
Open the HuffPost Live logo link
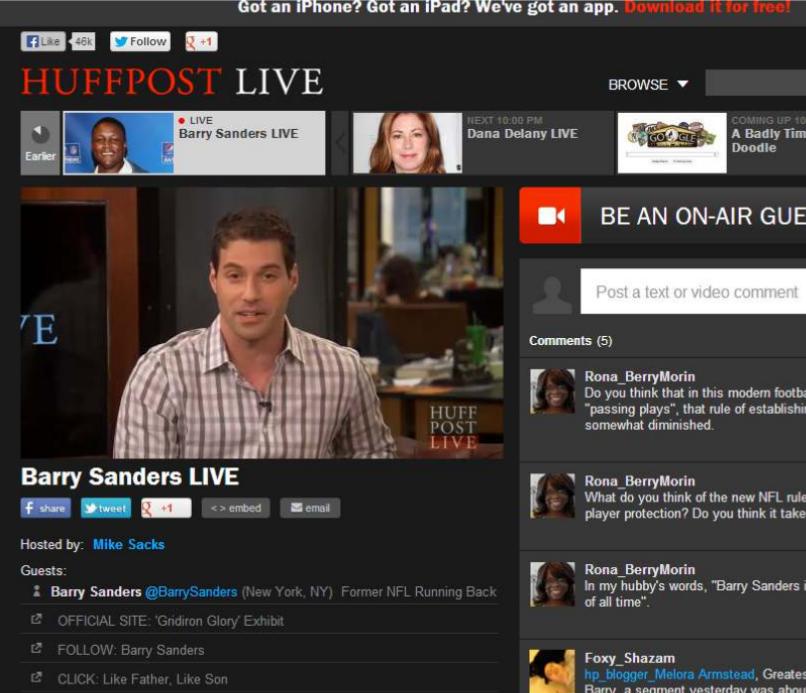tap(172, 81)
